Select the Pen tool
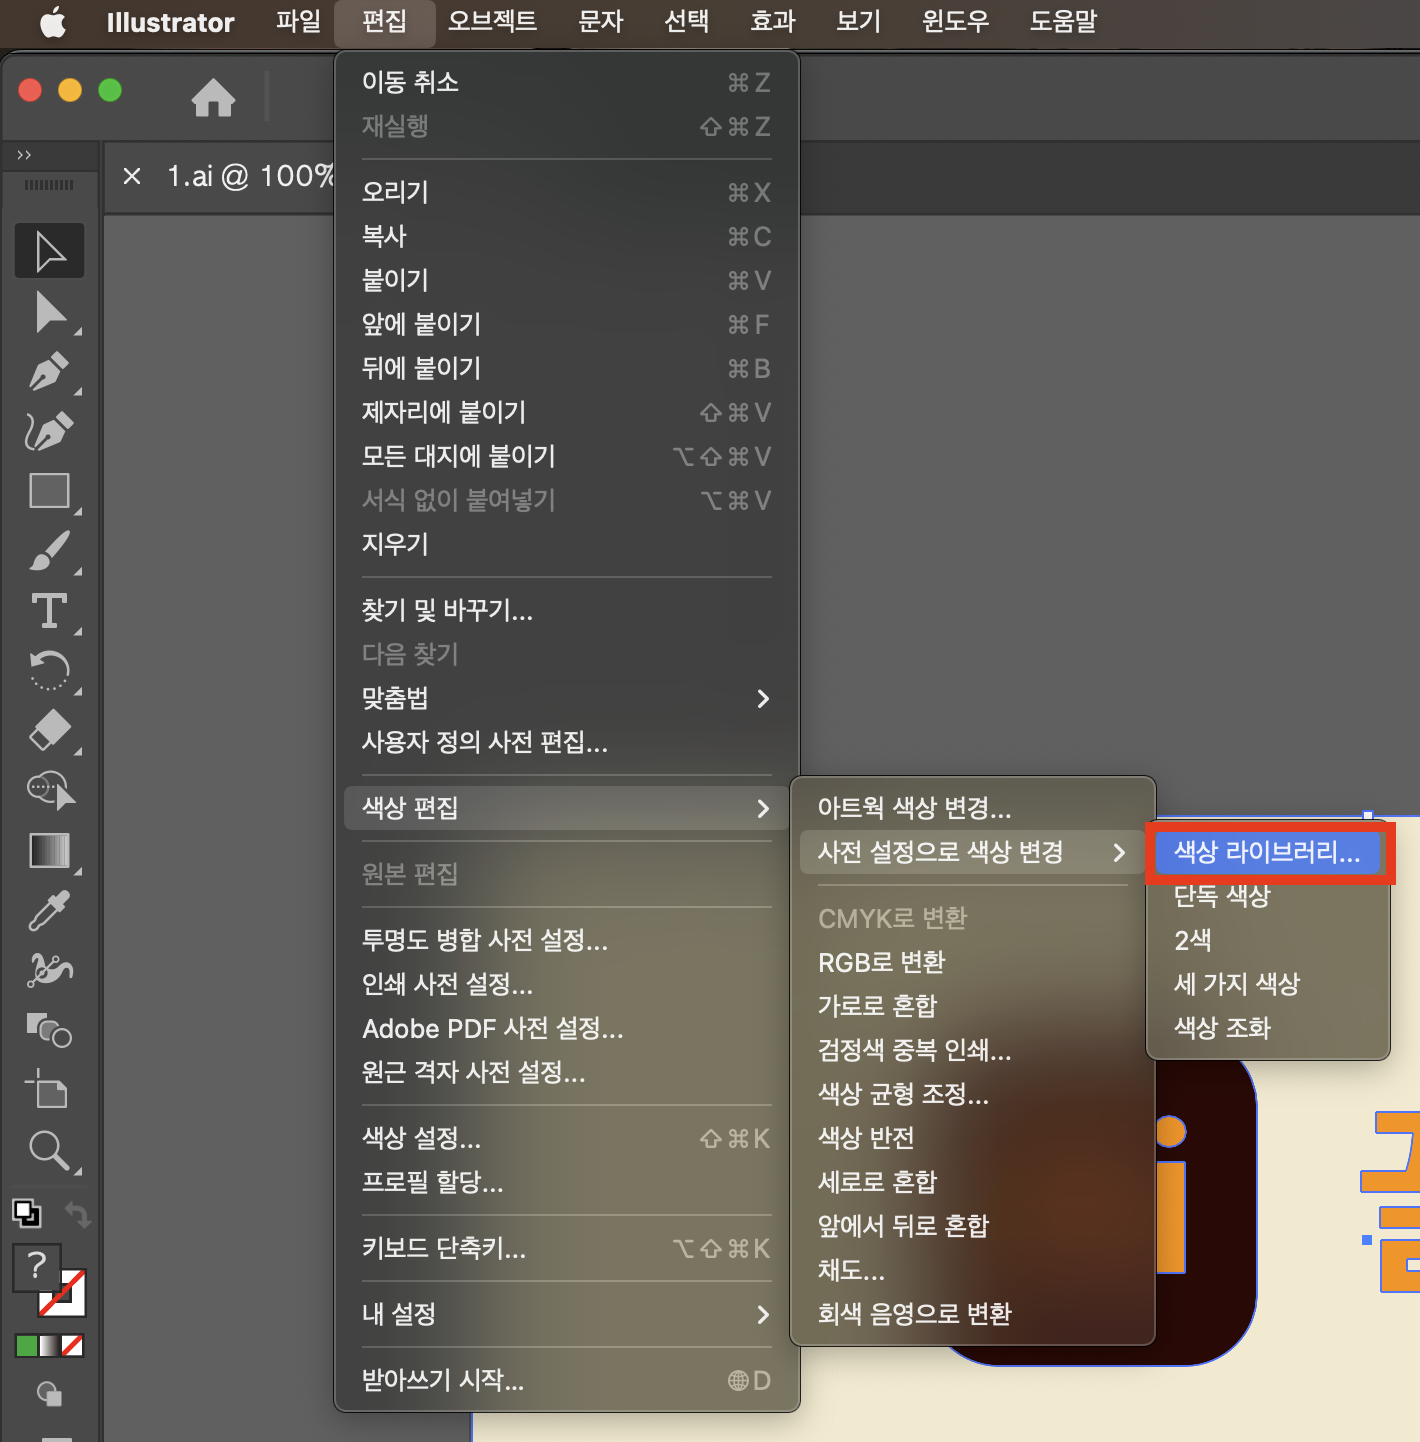 coord(49,372)
